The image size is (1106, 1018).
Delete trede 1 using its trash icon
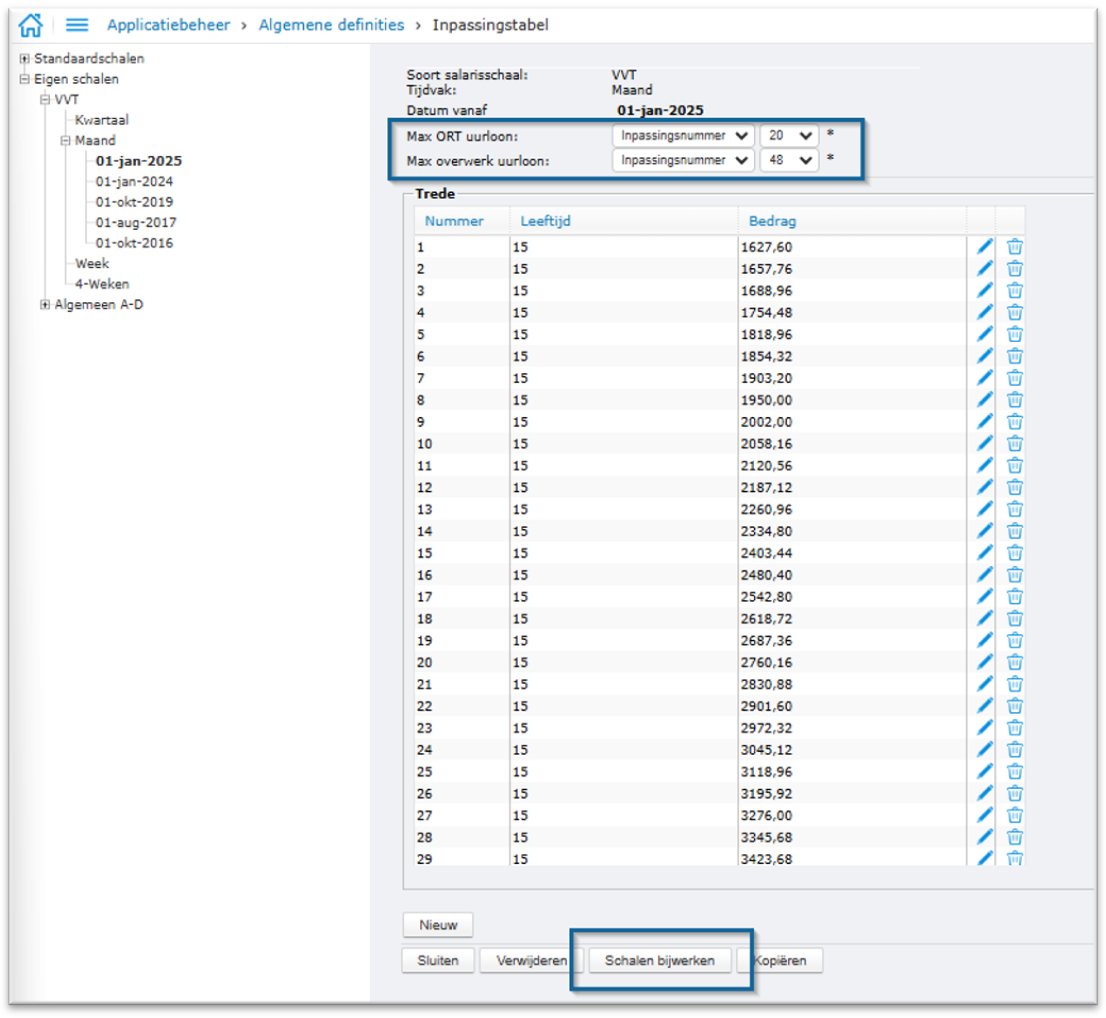[1015, 246]
